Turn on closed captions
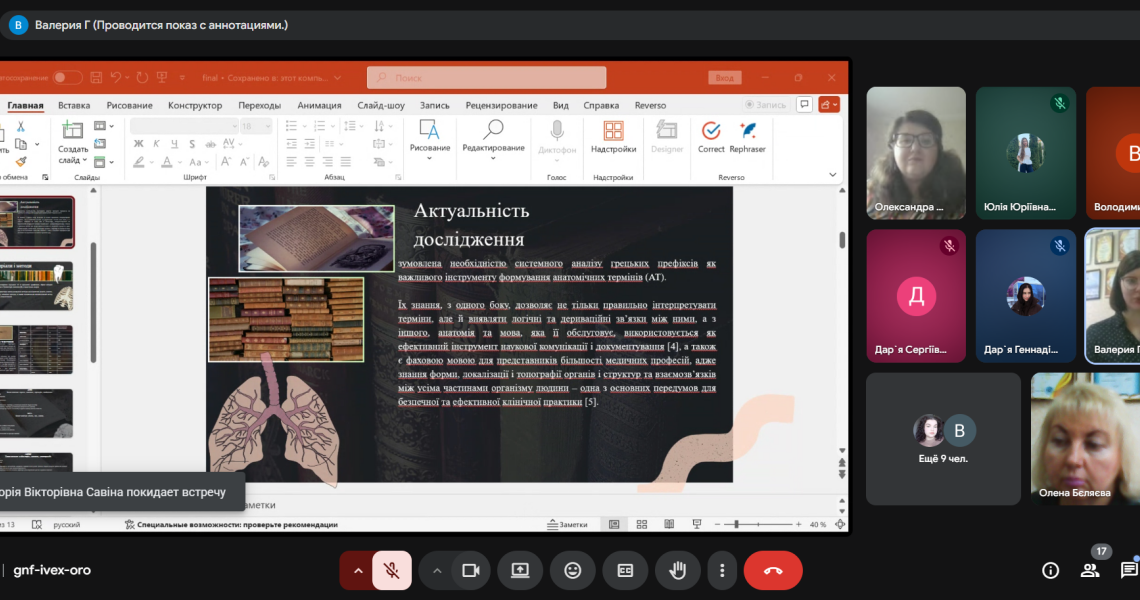The image size is (1140, 600). coord(625,570)
